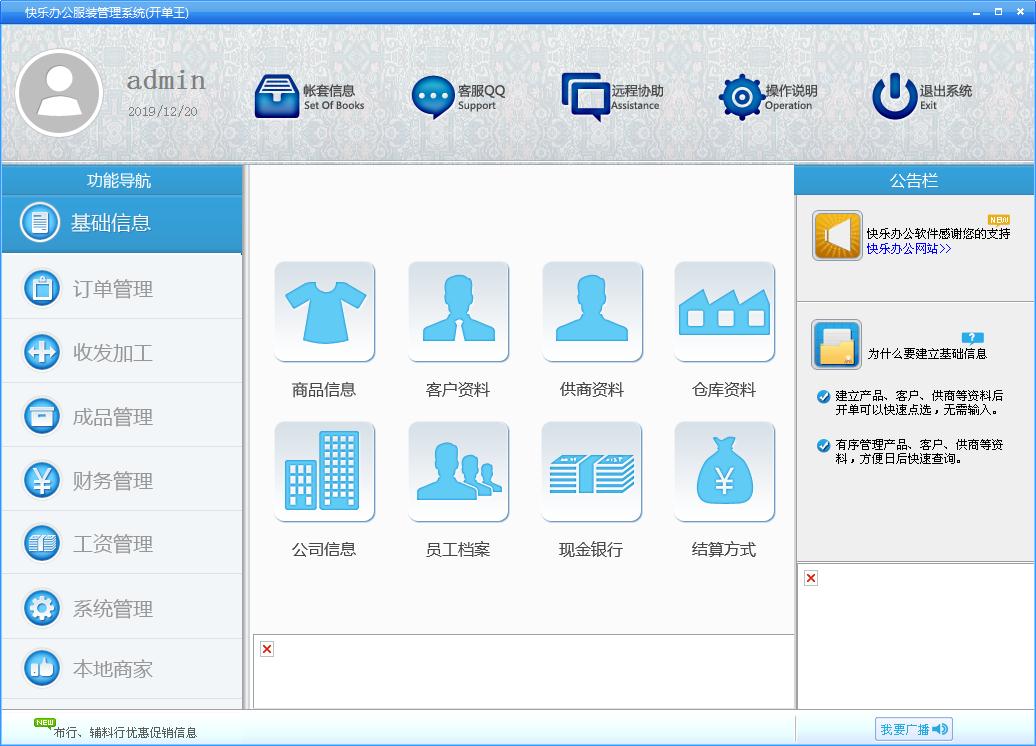Open the 结算方式 money bag icon
This screenshot has height=746, width=1036.
(x=725, y=472)
